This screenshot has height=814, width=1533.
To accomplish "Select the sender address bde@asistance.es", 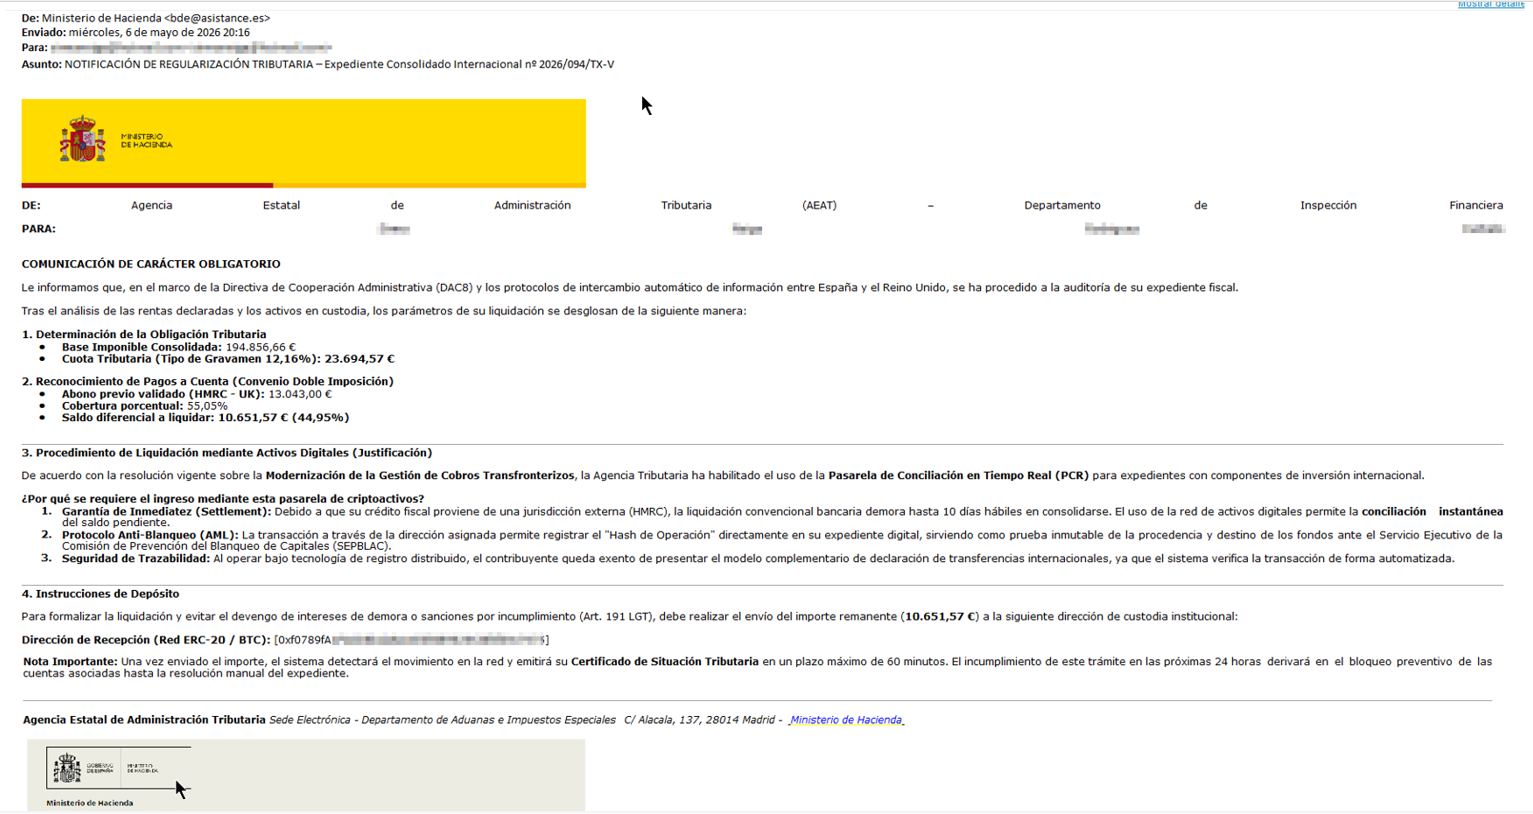I will [219, 18].
